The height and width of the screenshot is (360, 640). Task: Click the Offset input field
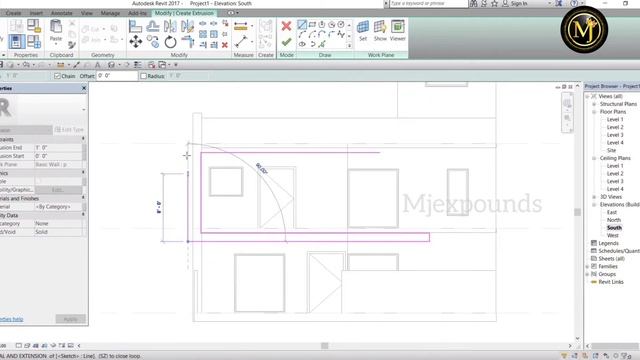(x=117, y=76)
